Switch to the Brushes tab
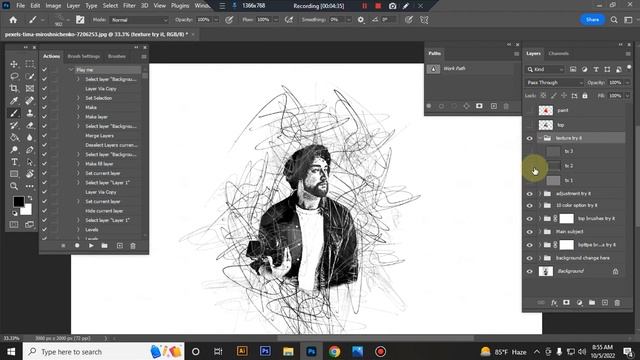The image size is (640, 360). pos(117,56)
